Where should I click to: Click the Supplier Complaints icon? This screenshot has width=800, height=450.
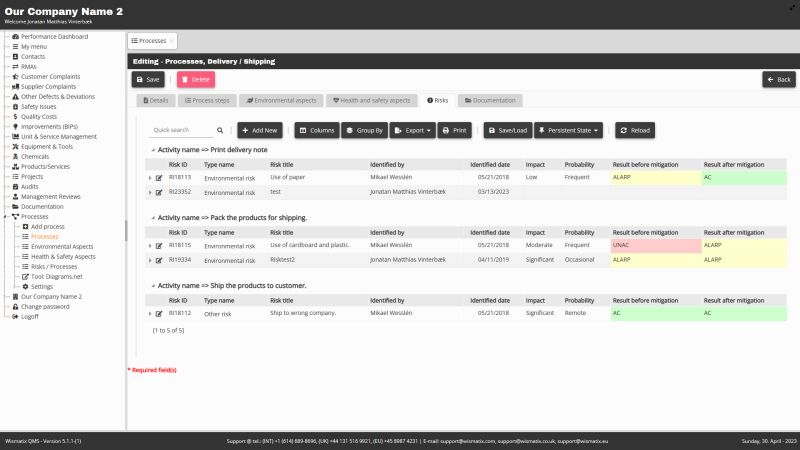[x=15, y=87]
